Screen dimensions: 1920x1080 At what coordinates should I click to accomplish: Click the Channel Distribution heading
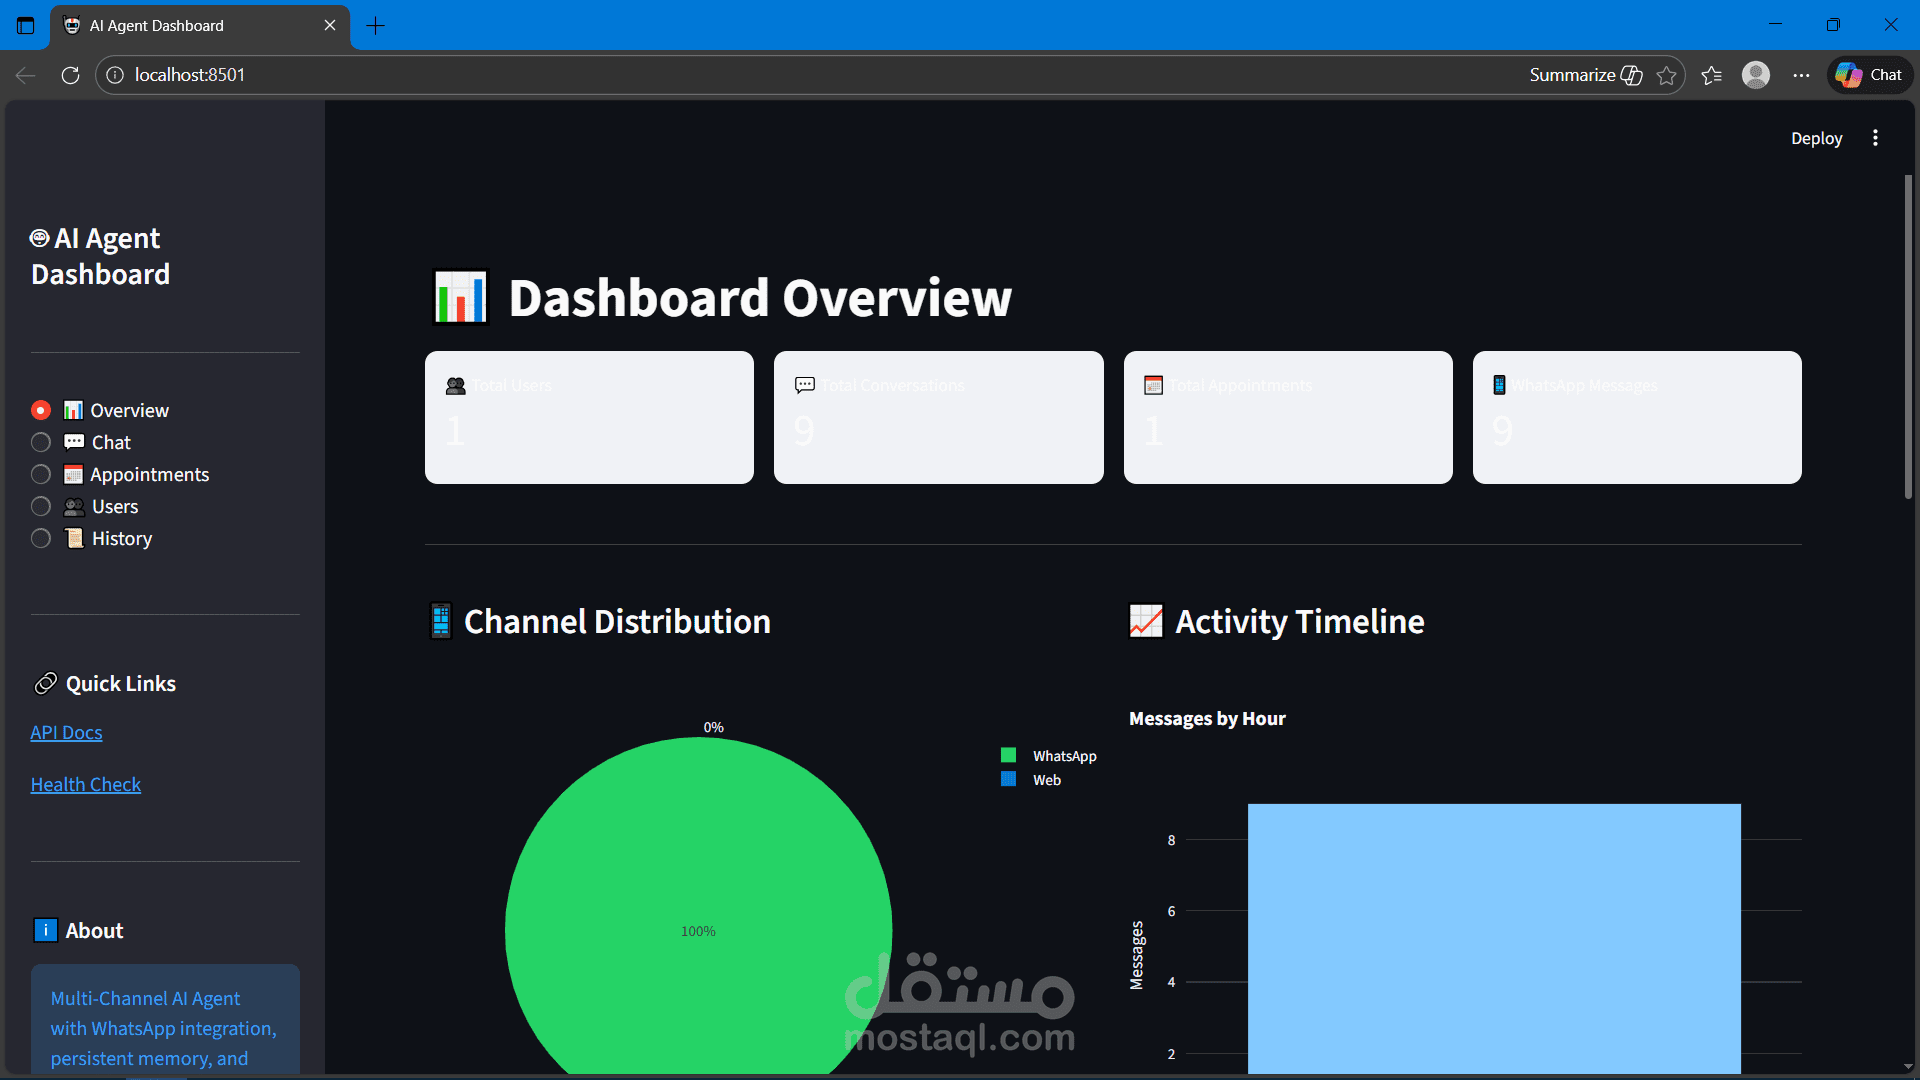(x=617, y=621)
